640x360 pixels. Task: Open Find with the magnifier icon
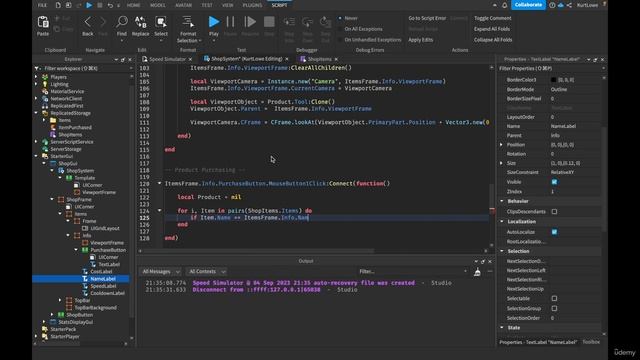tap(122, 22)
